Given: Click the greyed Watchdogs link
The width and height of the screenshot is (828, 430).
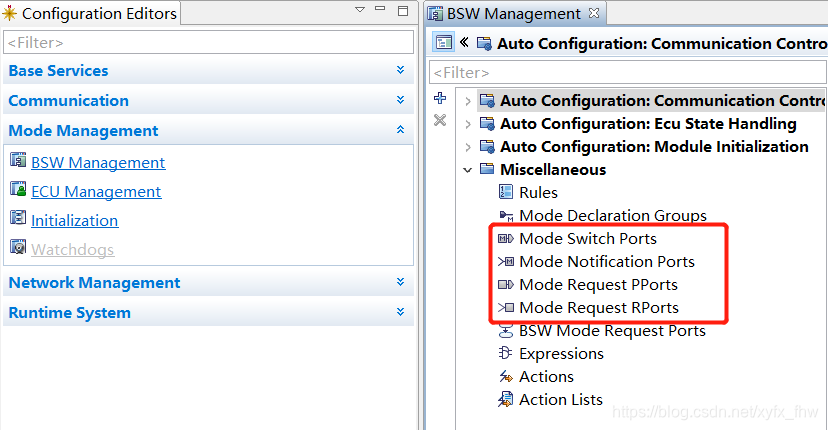Looking at the screenshot, I should pyautogui.click(x=72, y=249).
